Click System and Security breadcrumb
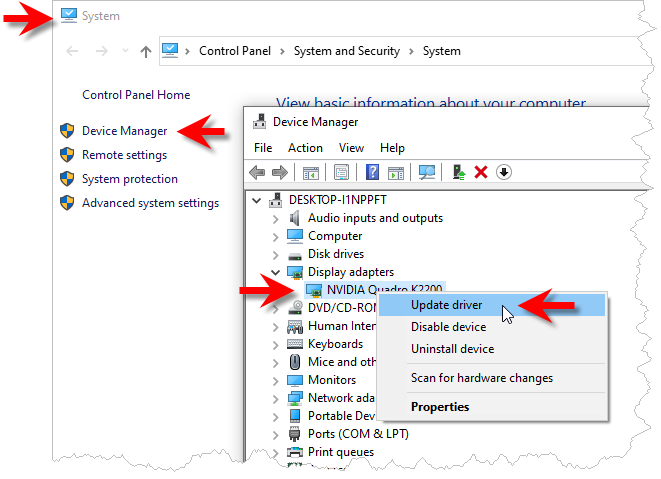The image size is (661, 479). click(x=347, y=51)
